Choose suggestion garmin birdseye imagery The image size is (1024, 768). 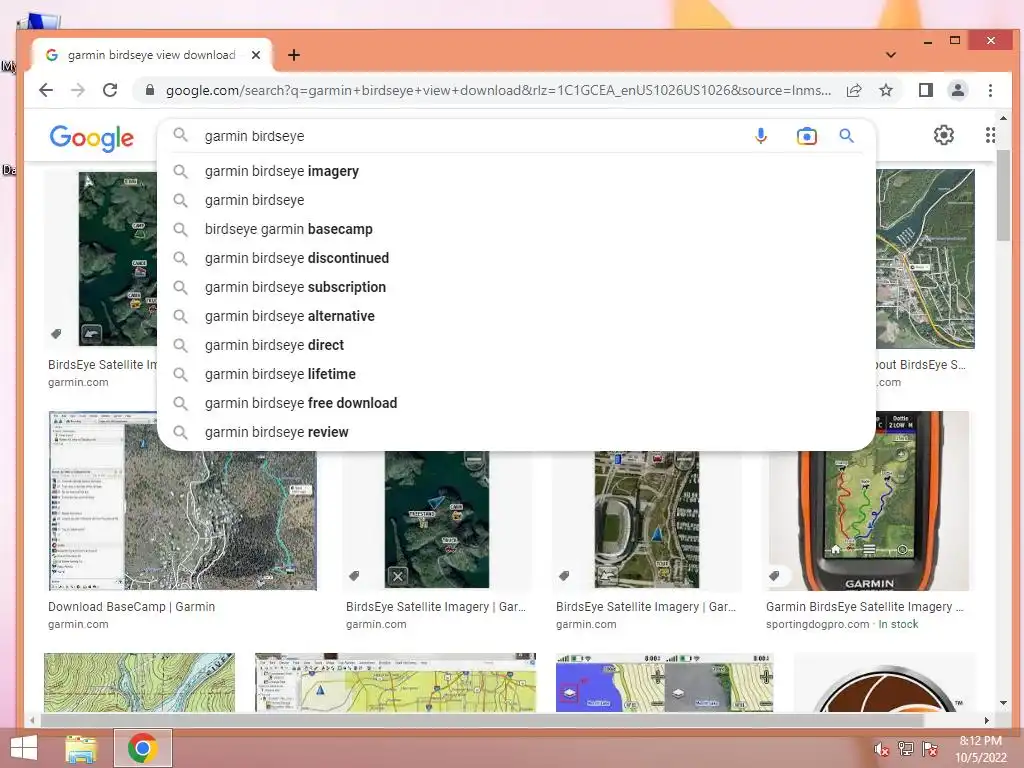(x=516, y=171)
